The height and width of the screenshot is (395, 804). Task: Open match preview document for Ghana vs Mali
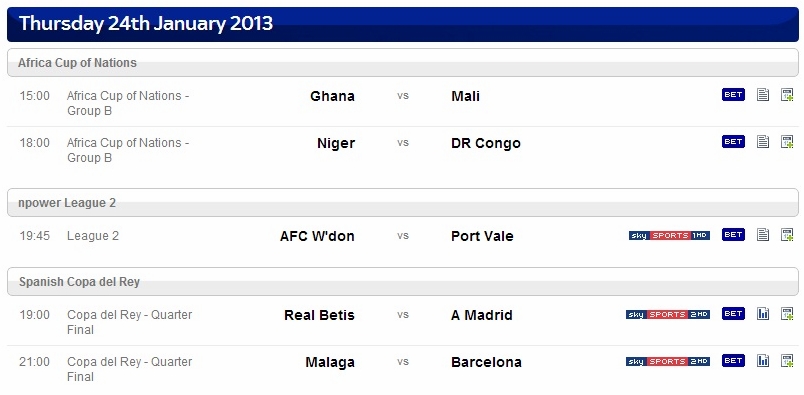[763, 95]
